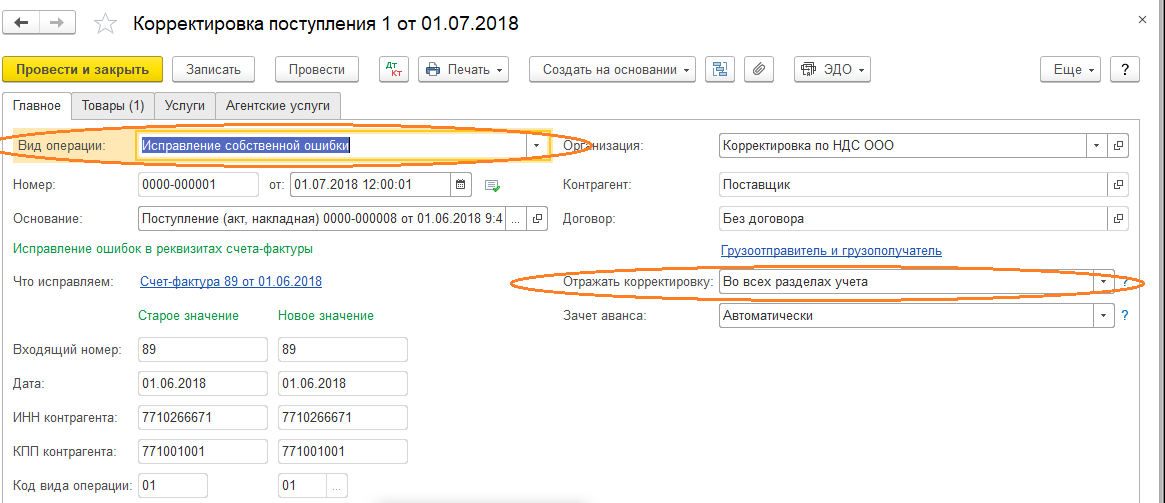The height and width of the screenshot is (503, 1165).
Task: Expand Отражать корректировку dropdown arrow
Action: pos(1104,282)
